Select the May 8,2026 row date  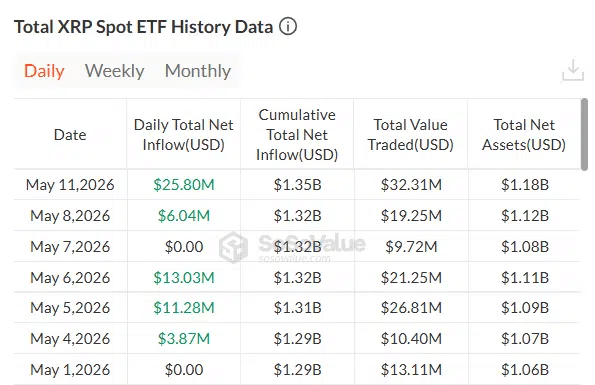click(x=70, y=216)
